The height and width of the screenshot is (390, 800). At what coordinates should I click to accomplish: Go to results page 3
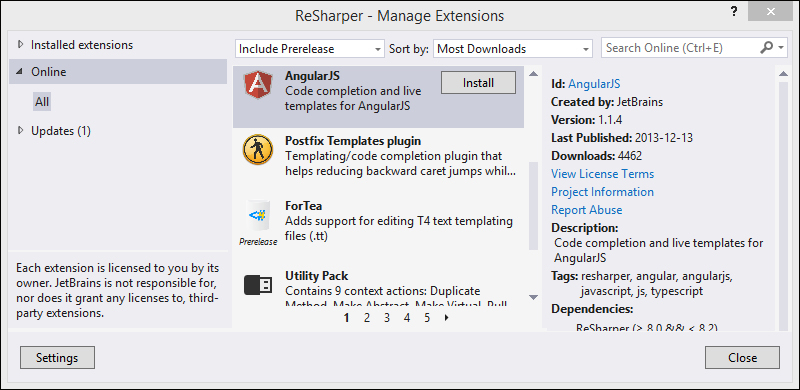point(387,318)
